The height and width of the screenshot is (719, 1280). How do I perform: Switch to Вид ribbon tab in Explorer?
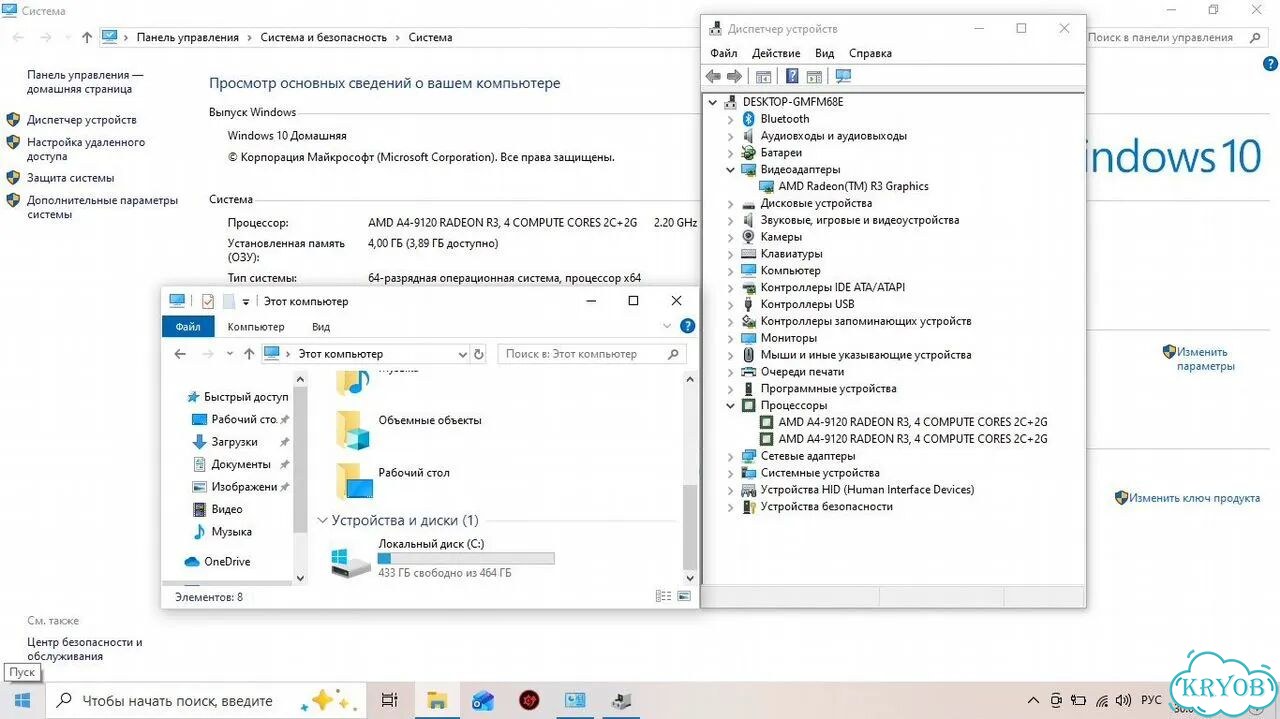321,327
